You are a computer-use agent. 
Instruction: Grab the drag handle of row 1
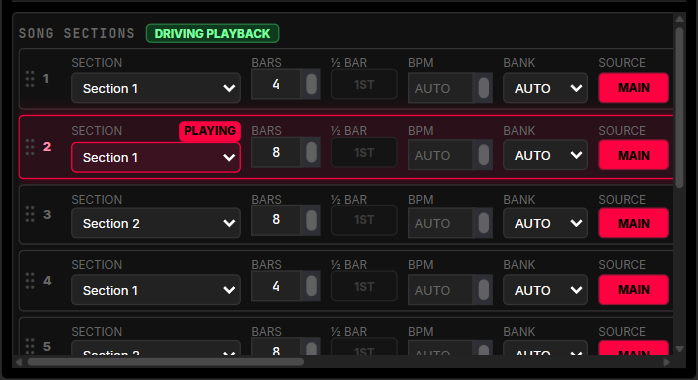pos(30,79)
